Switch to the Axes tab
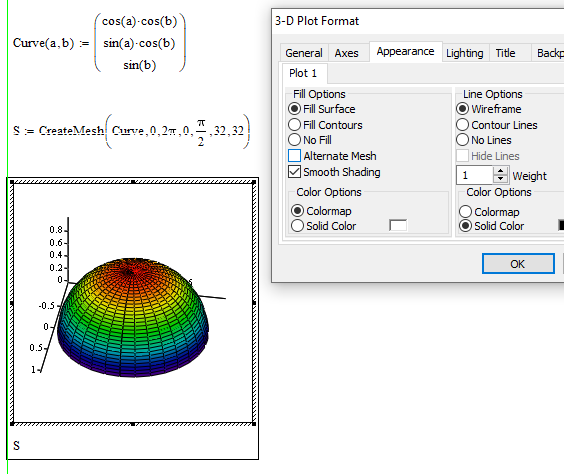 pos(346,53)
